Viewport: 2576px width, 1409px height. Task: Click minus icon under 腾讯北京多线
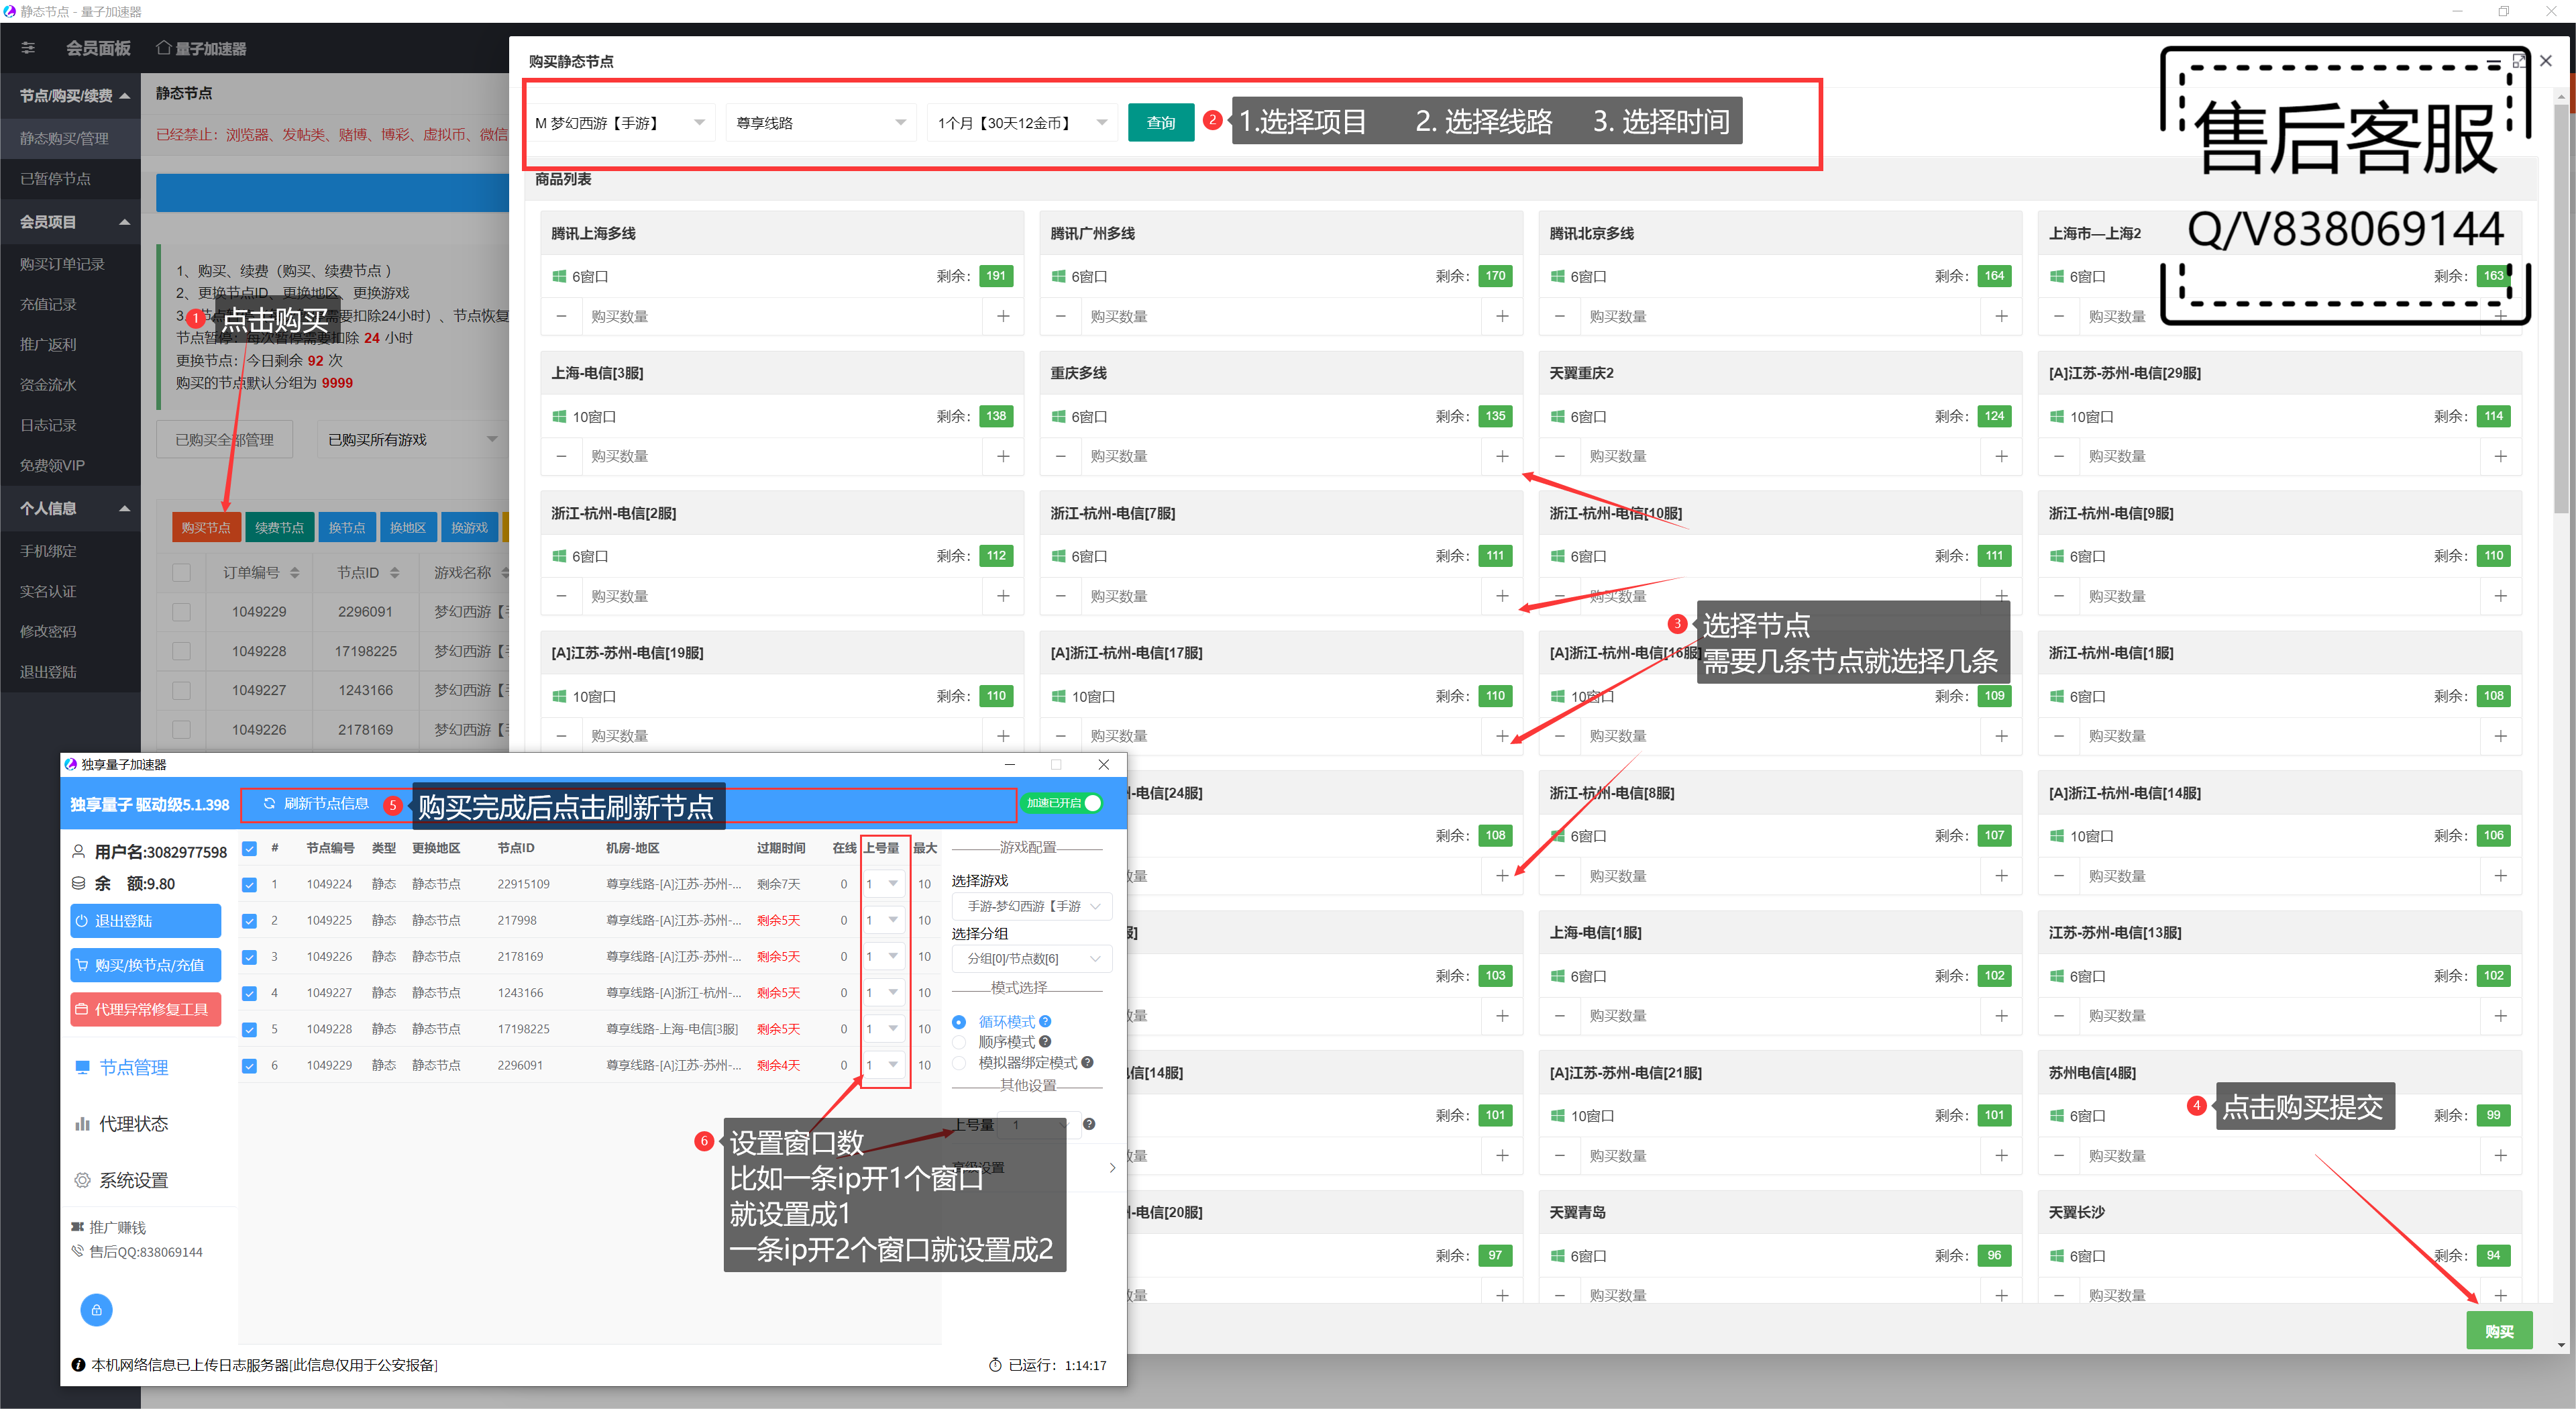click(1559, 316)
